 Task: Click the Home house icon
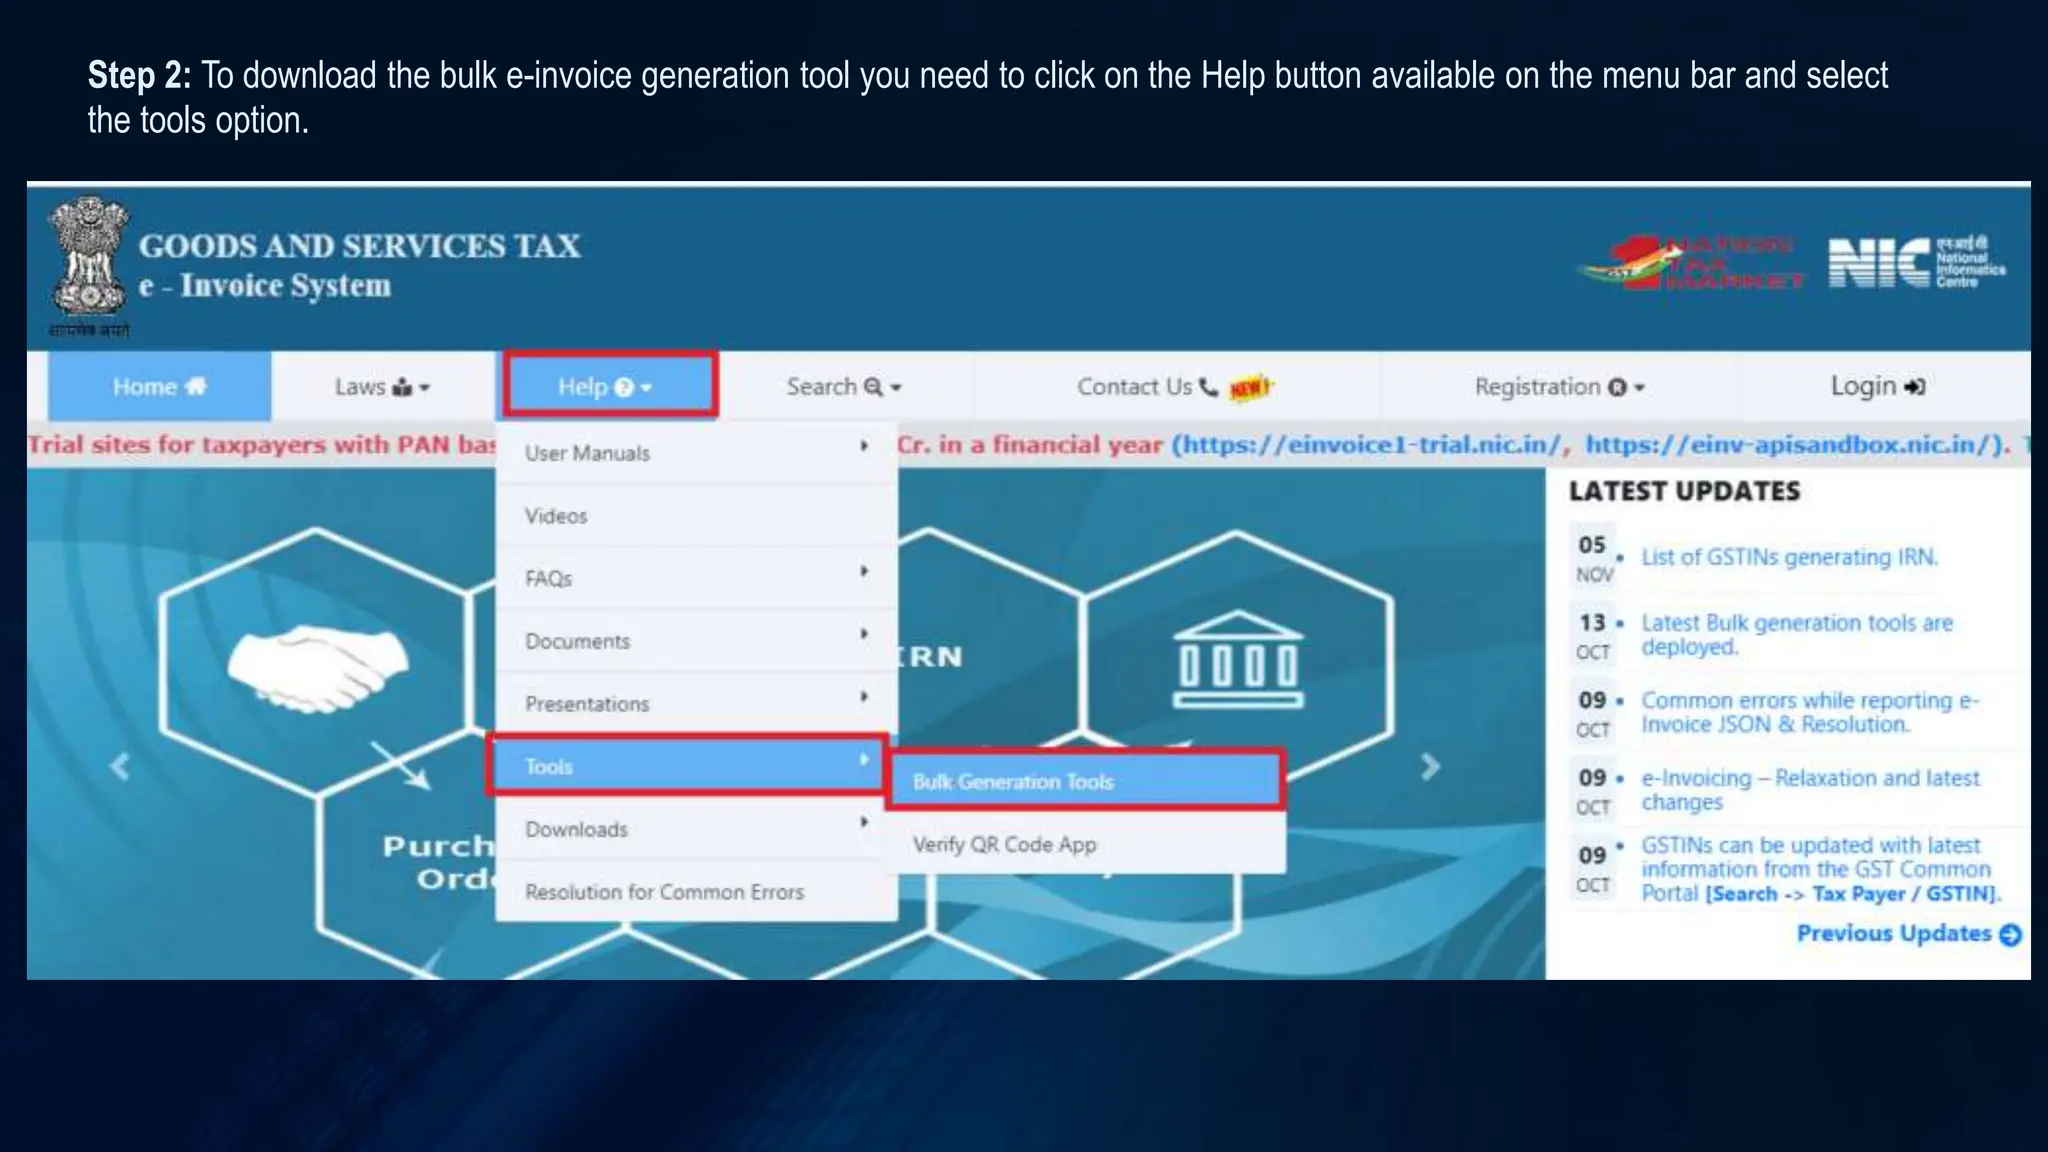click(x=196, y=386)
